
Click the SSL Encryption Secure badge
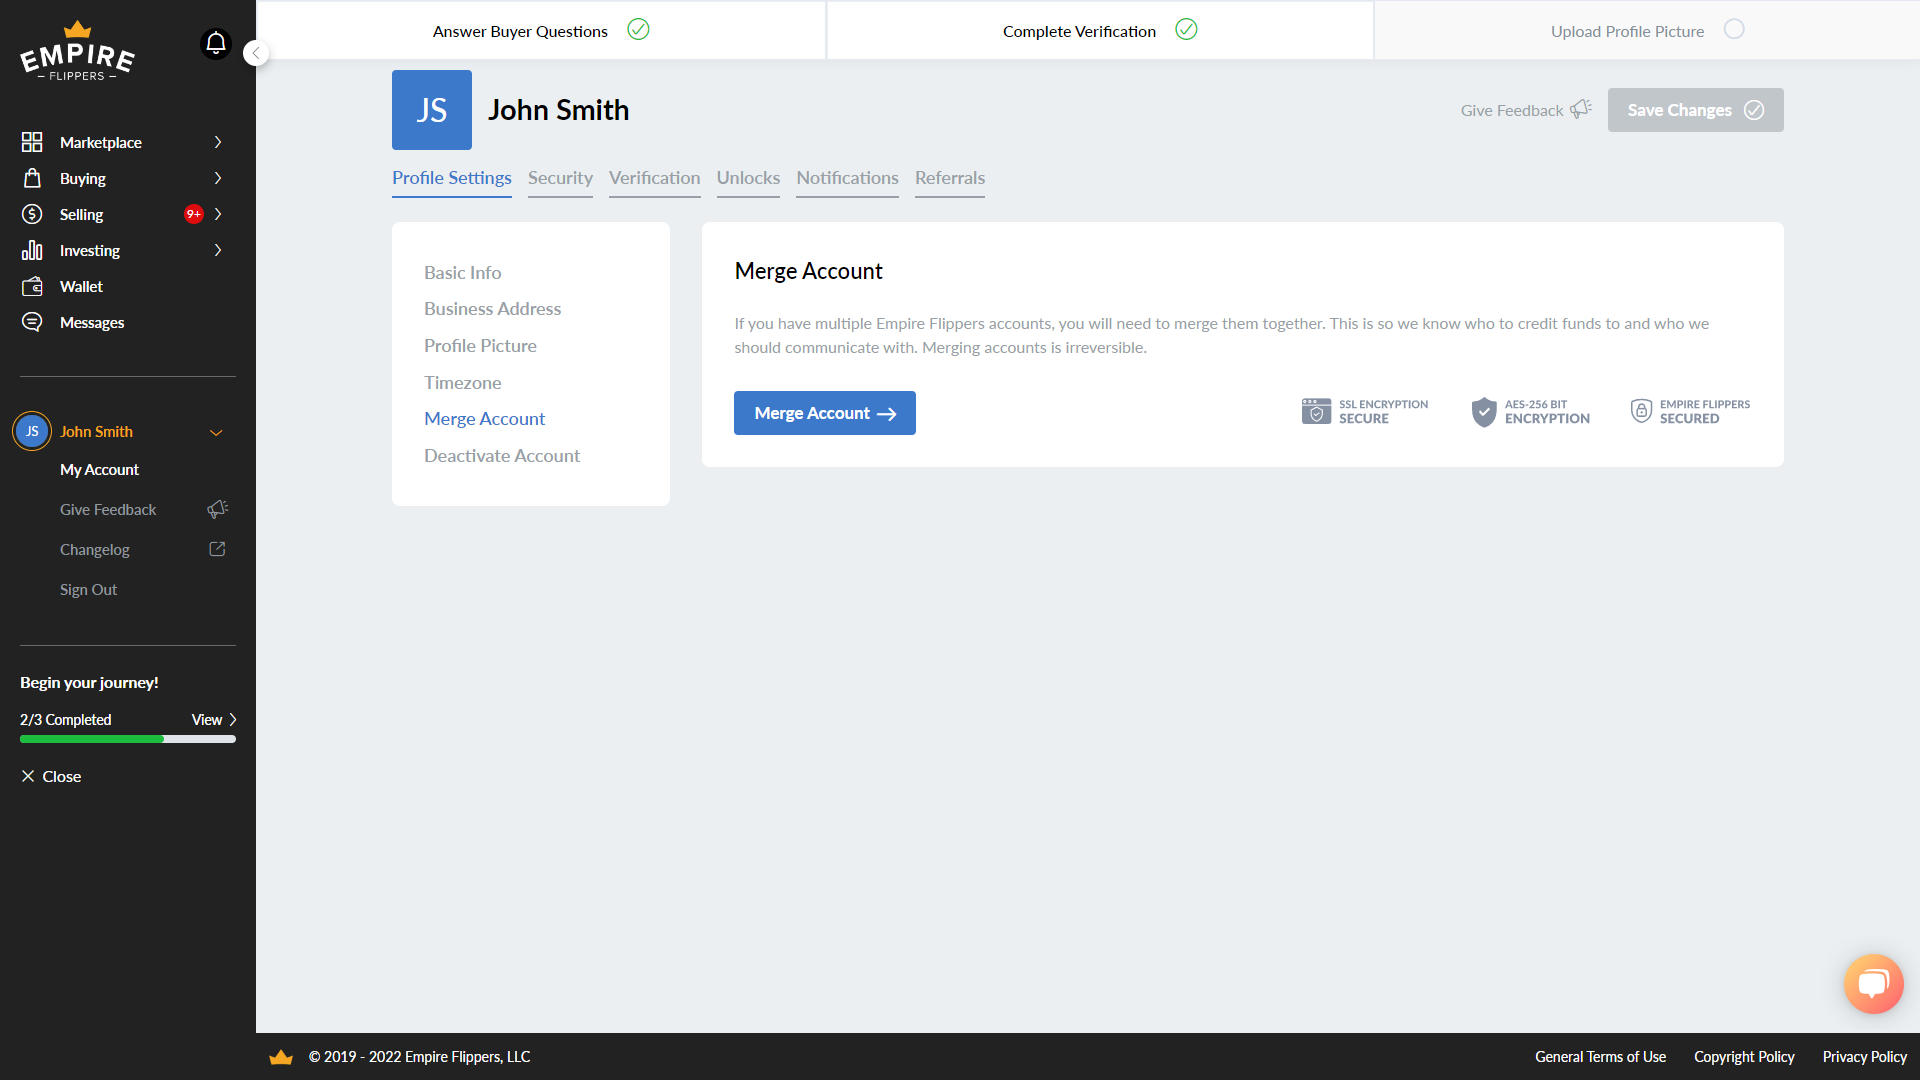click(x=1364, y=411)
